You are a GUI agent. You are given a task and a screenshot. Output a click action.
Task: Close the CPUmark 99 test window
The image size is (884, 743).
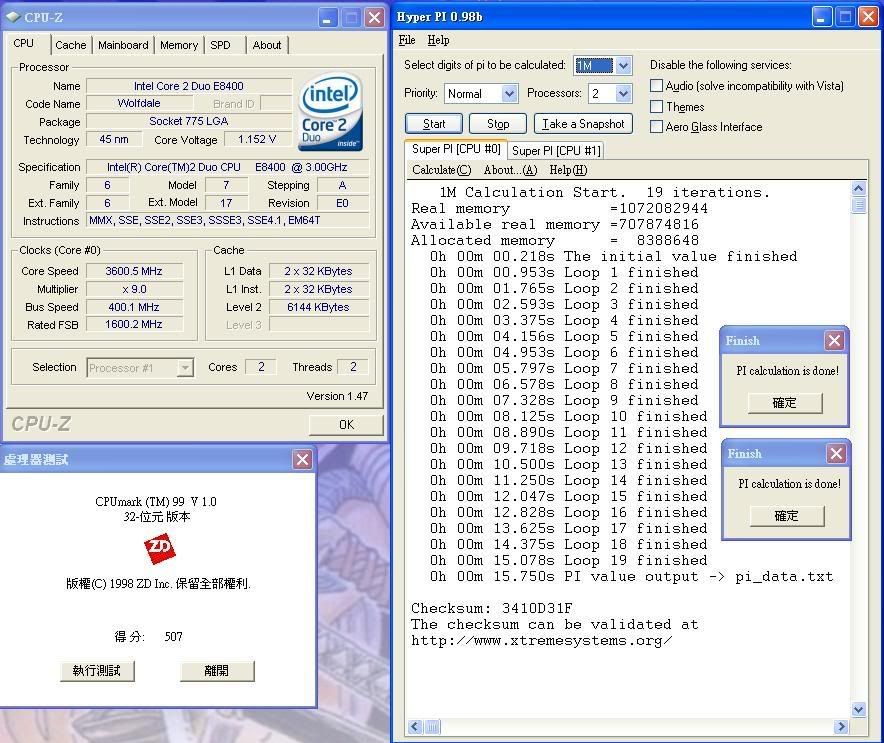point(303,459)
